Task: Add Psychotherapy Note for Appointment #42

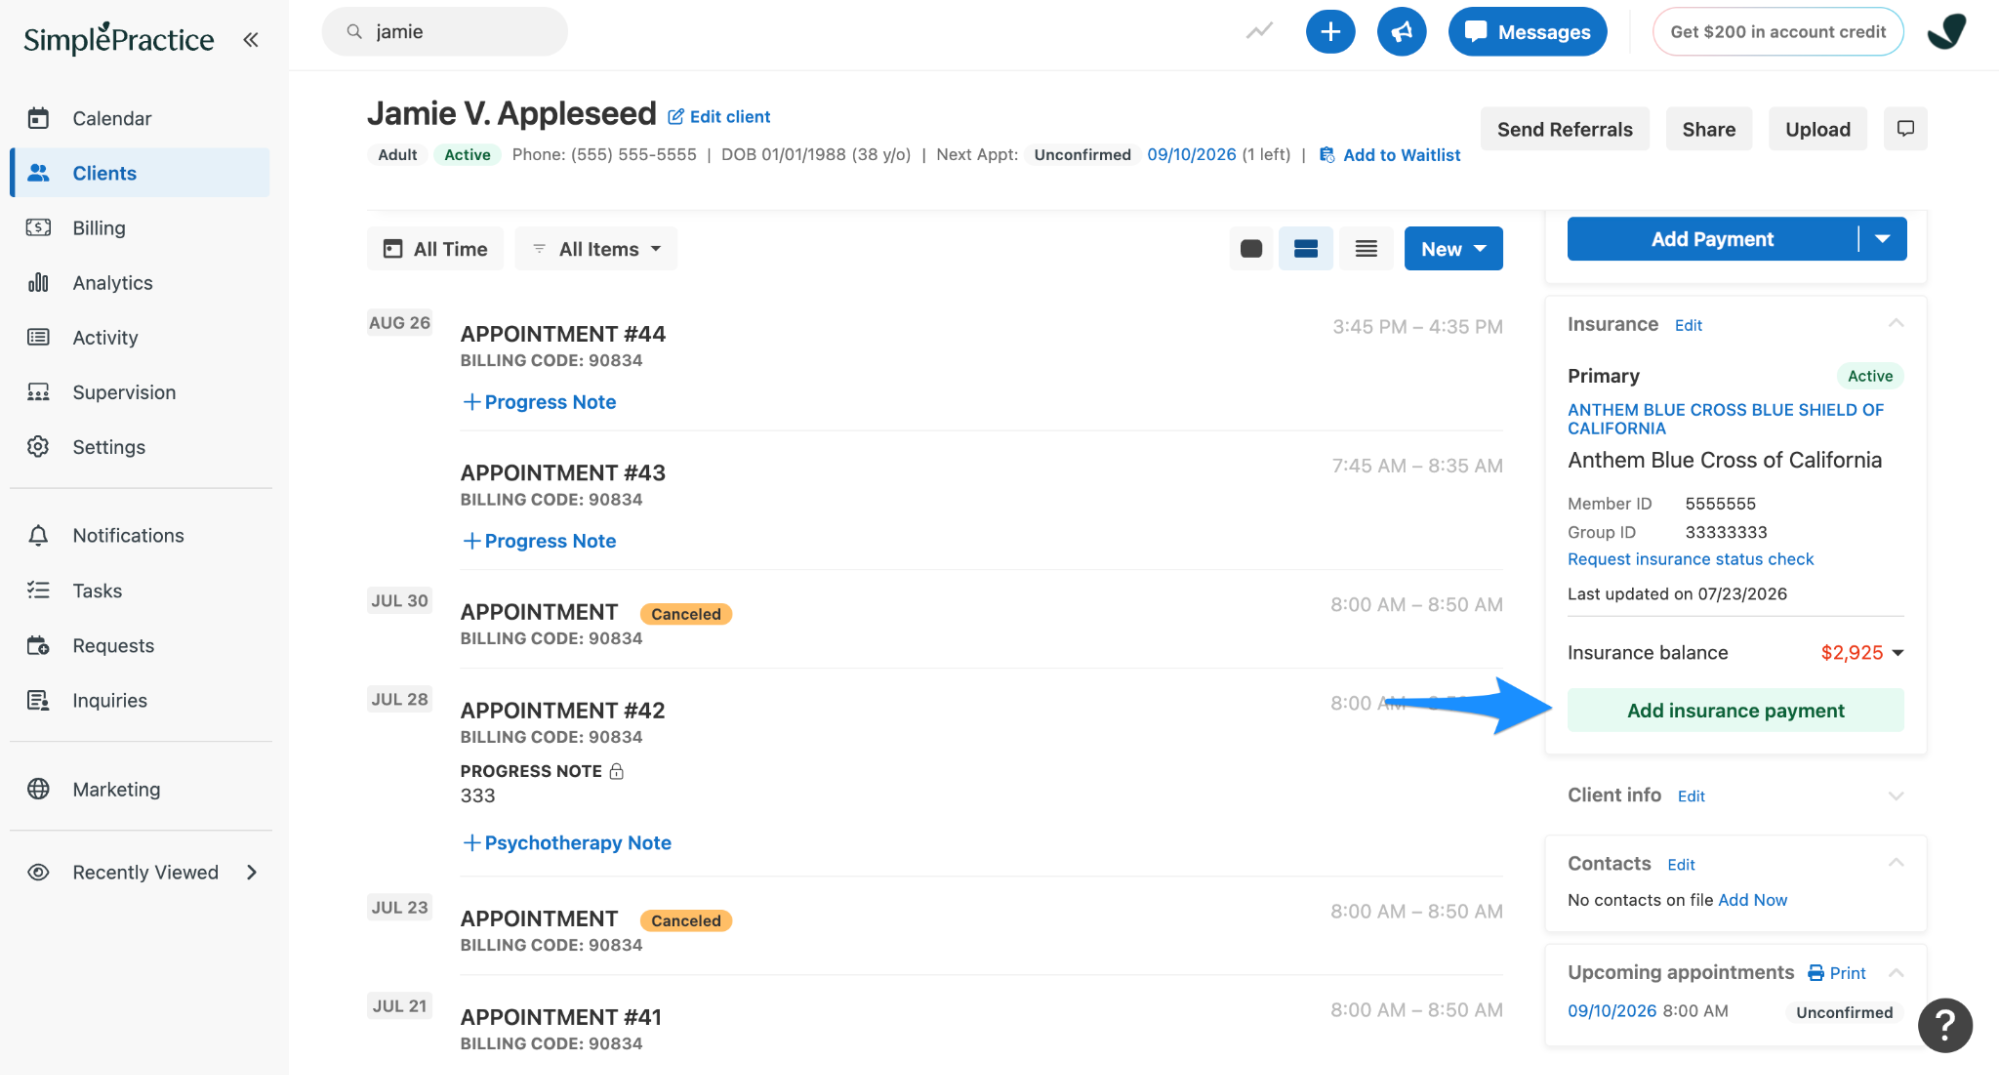Action: point(567,843)
